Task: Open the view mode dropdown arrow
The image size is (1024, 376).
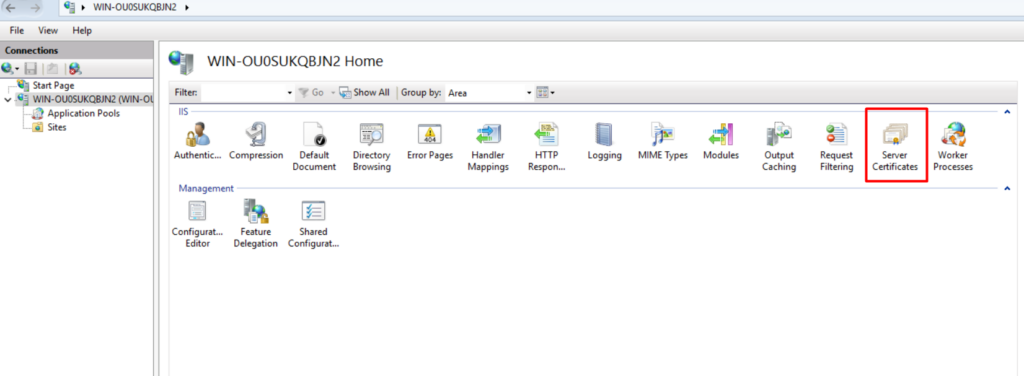Action: pos(552,93)
